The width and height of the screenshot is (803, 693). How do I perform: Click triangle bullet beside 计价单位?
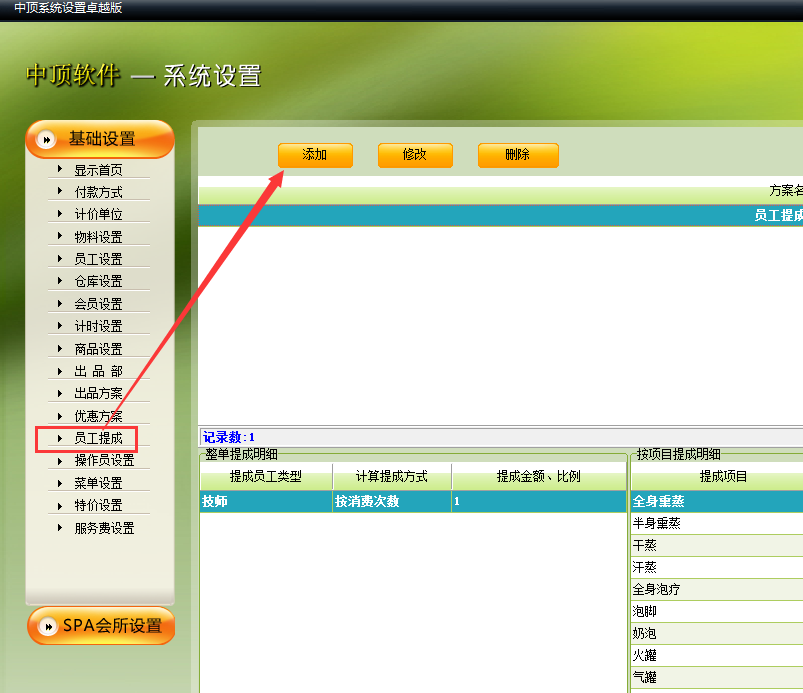[60, 214]
